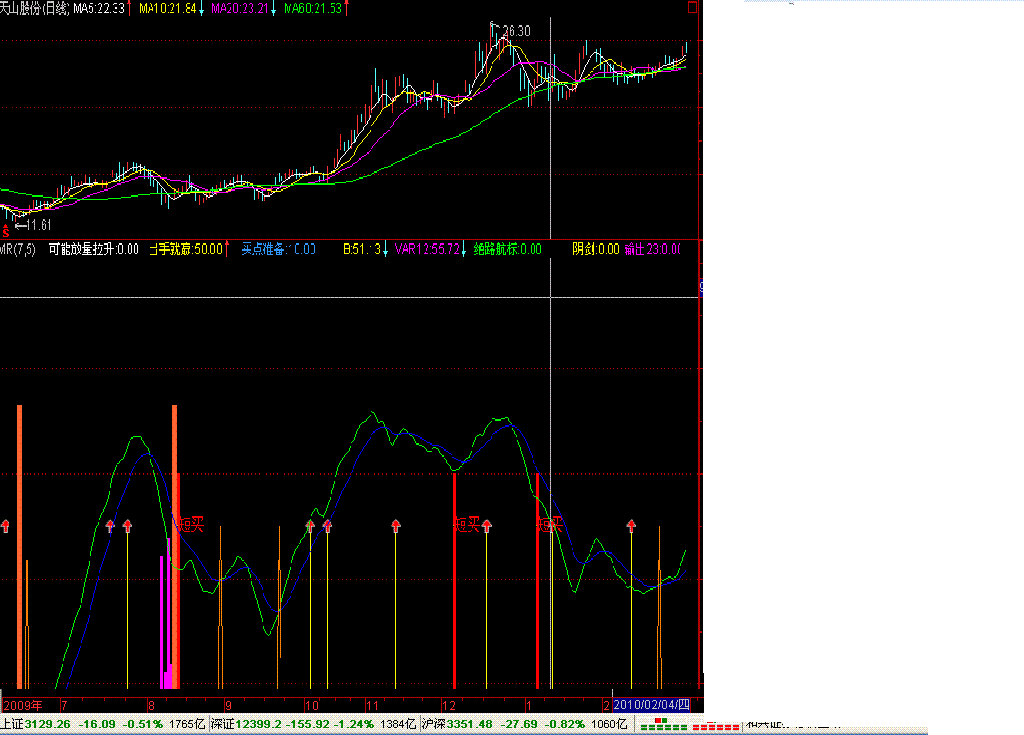This screenshot has height=735, width=1024.
Task: Click the 可能放量拉升:0.00 indicator value
Action: pyautogui.click(x=93, y=249)
